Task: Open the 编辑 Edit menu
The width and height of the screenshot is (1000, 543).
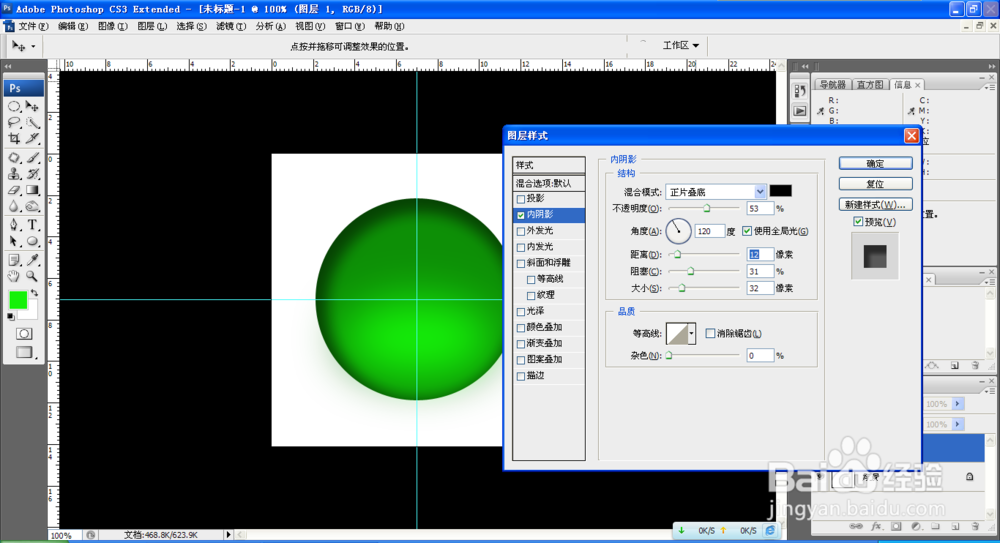Action: [73, 26]
